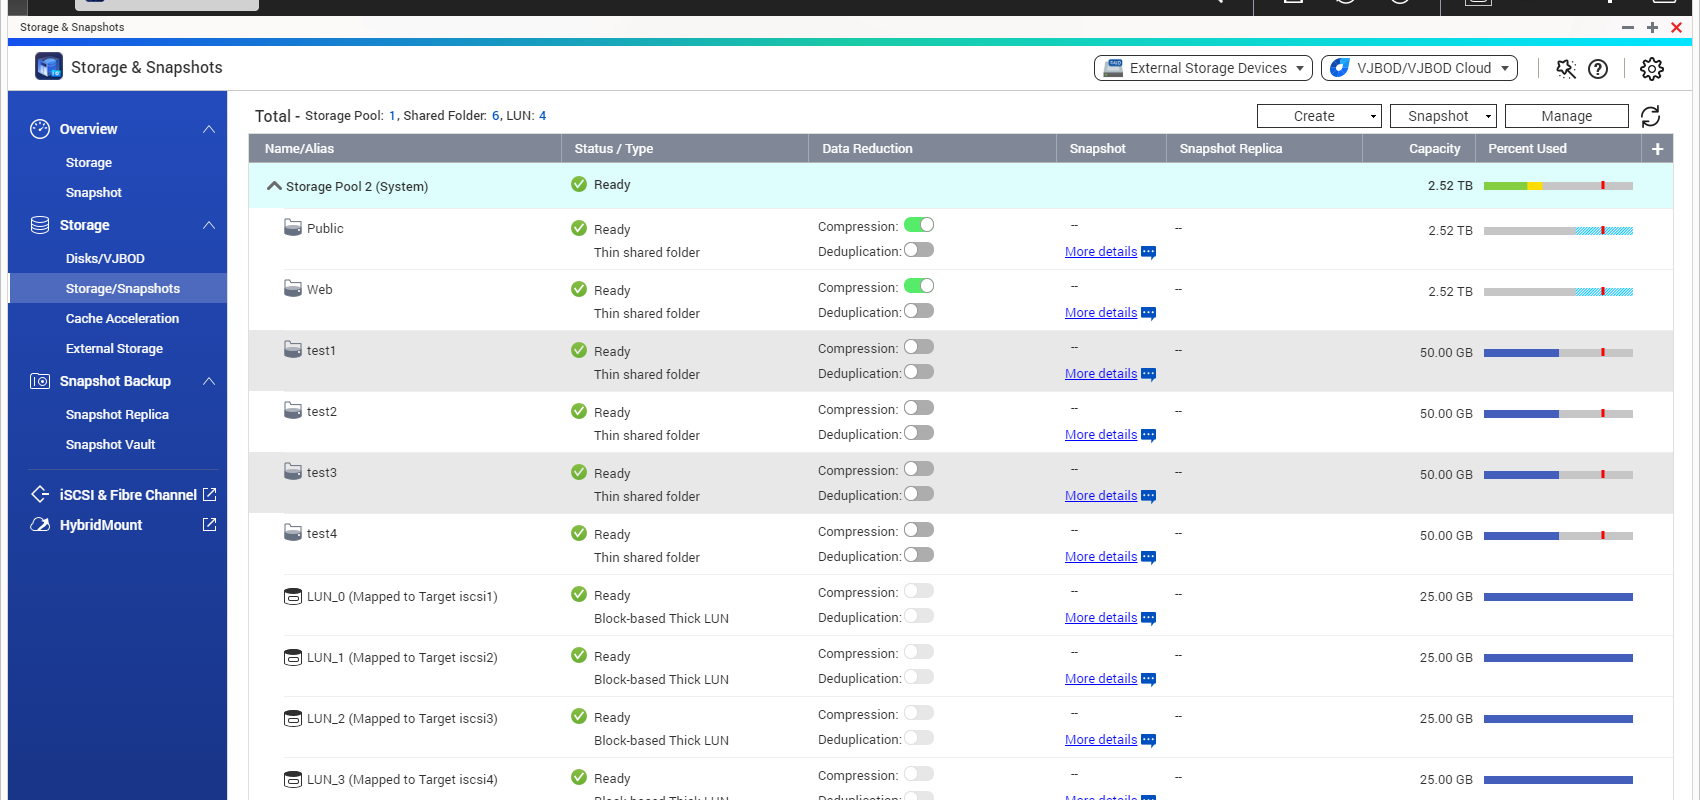Image resolution: width=1700 pixels, height=800 pixels.
Task: Click the Overview gauge icon in sidebar
Action: point(40,129)
